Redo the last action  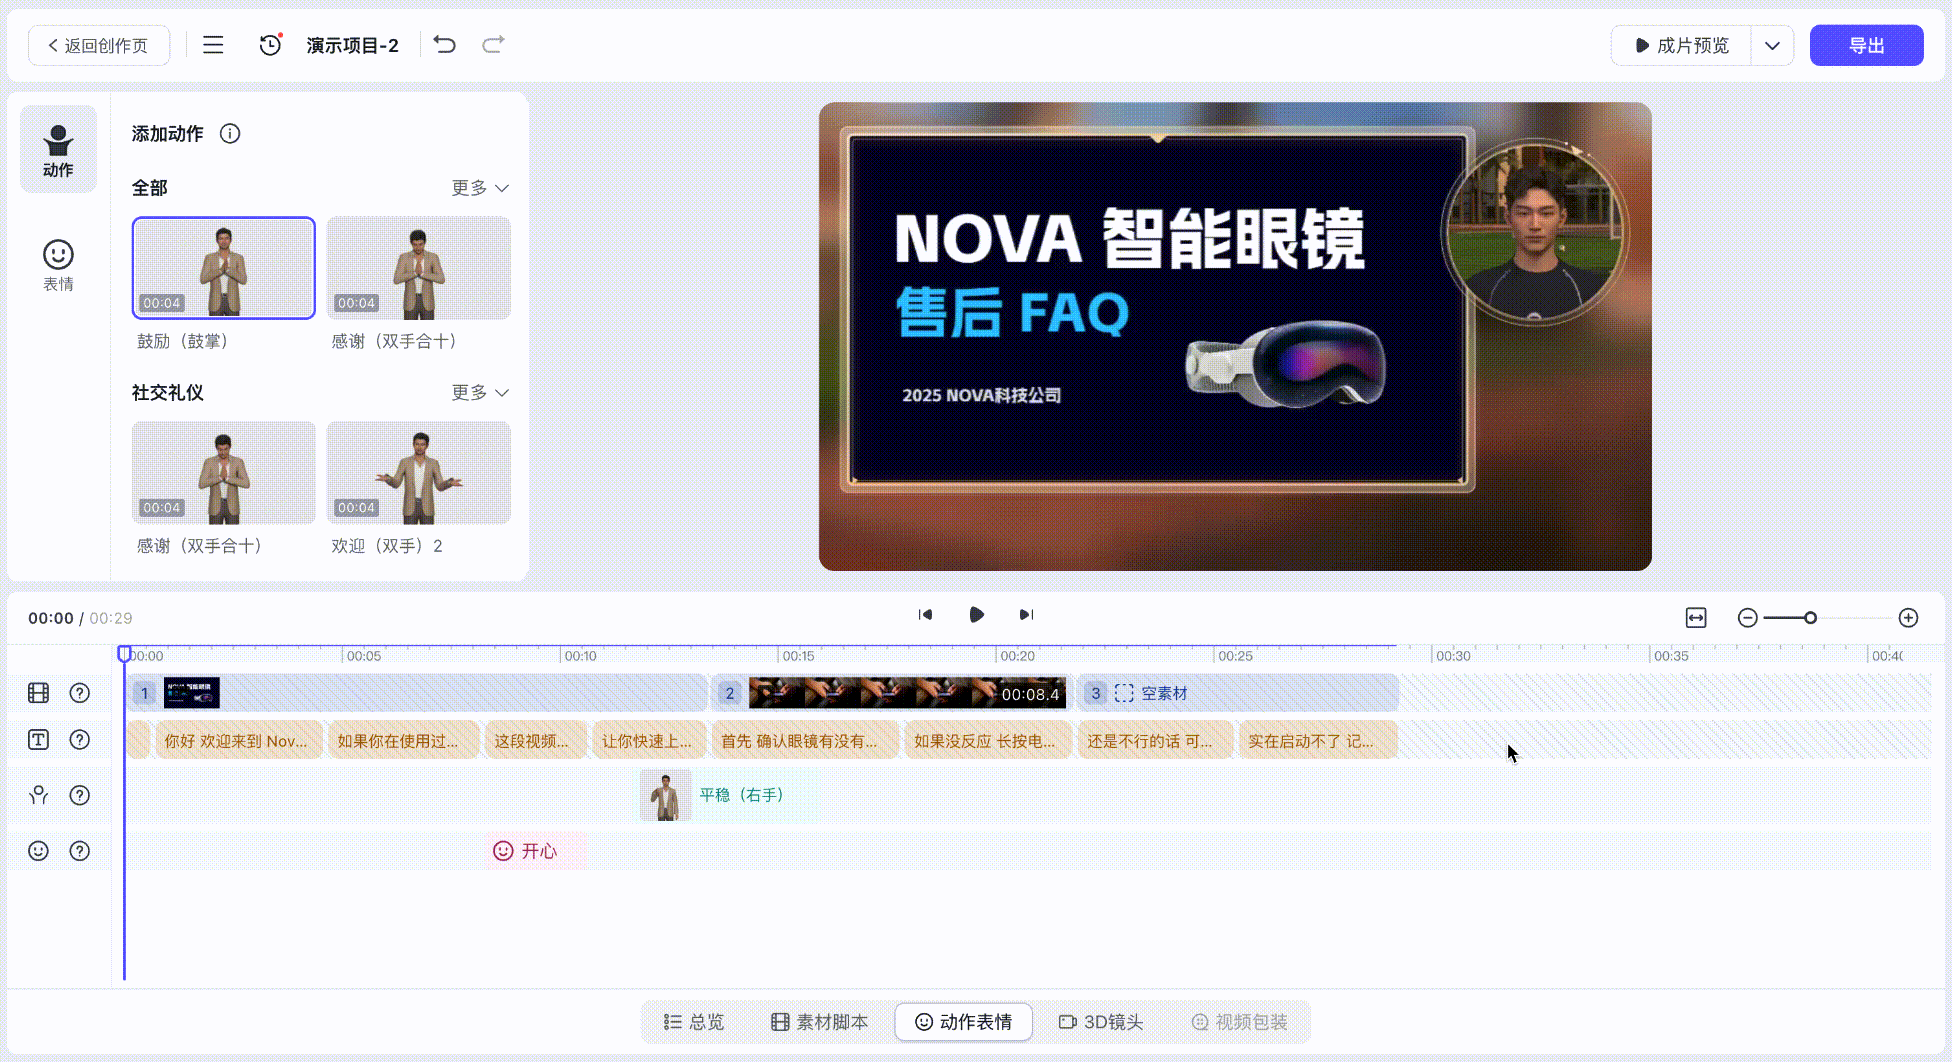click(x=493, y=45)
